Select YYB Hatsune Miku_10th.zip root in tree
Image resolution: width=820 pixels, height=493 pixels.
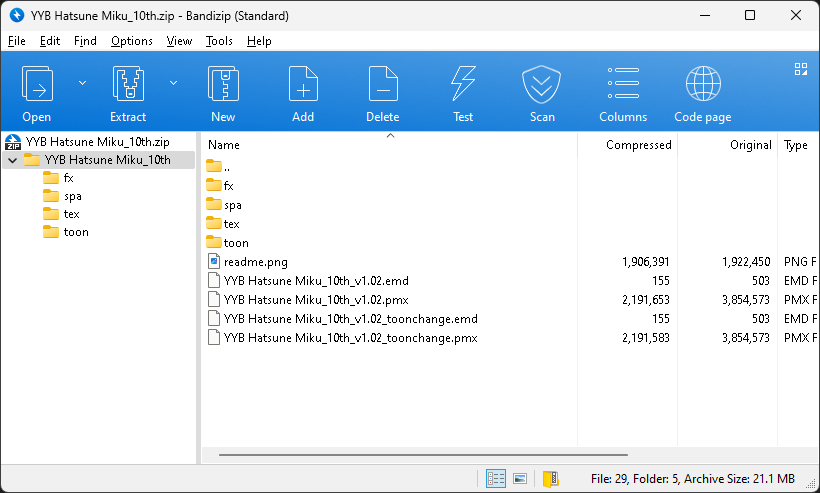[x=97, y=142]
